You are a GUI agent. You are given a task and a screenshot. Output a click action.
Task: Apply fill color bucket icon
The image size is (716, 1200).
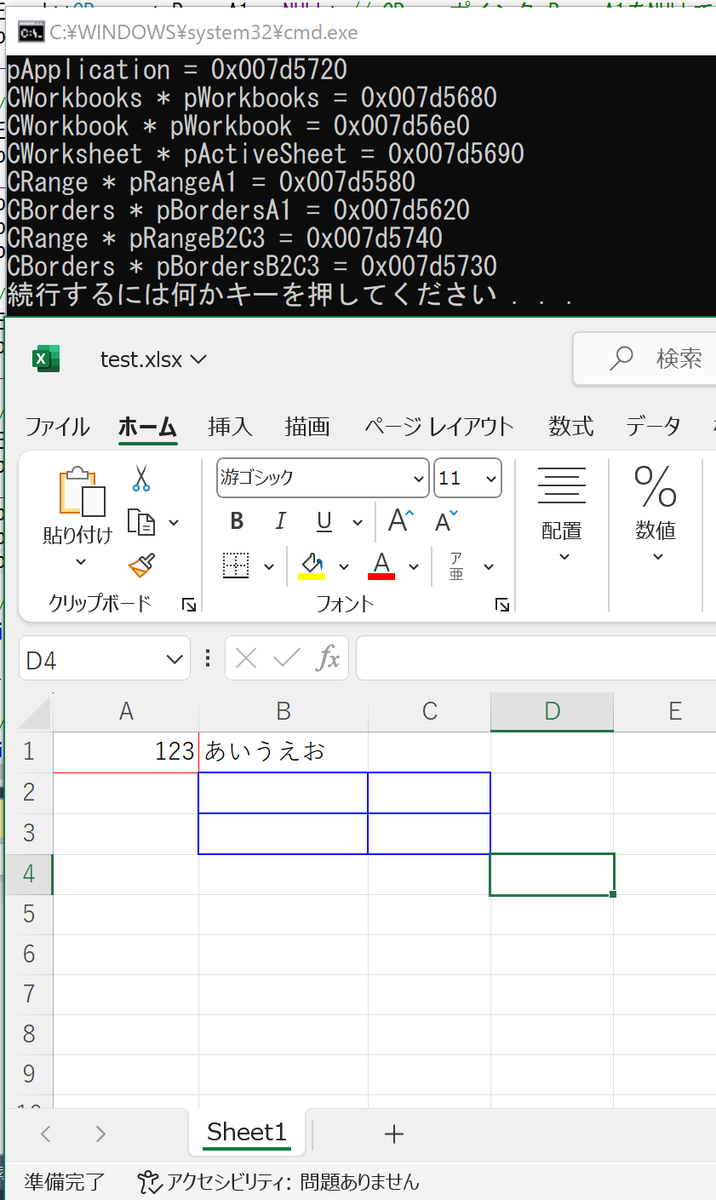(312, 566)
